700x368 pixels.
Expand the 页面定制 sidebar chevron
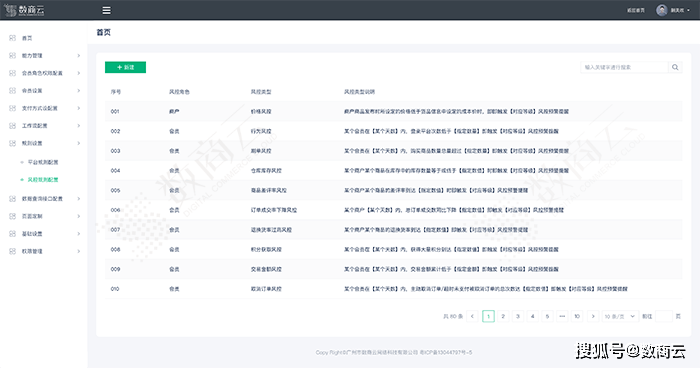79,216
